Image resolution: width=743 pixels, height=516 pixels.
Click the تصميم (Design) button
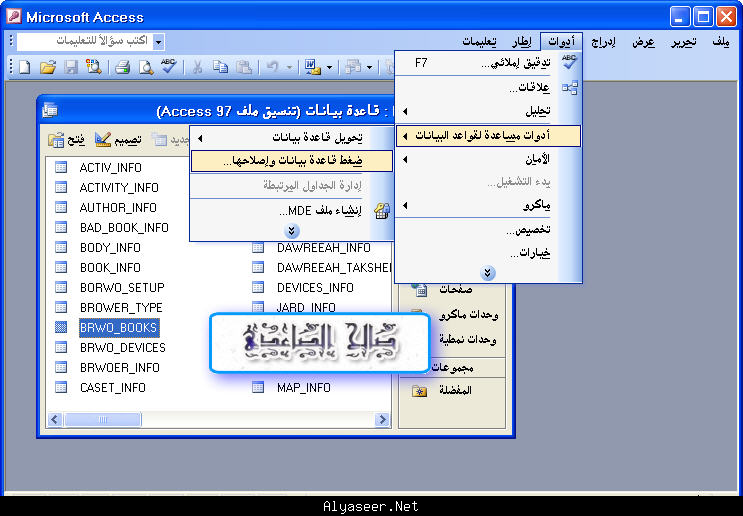click(118, 140)
